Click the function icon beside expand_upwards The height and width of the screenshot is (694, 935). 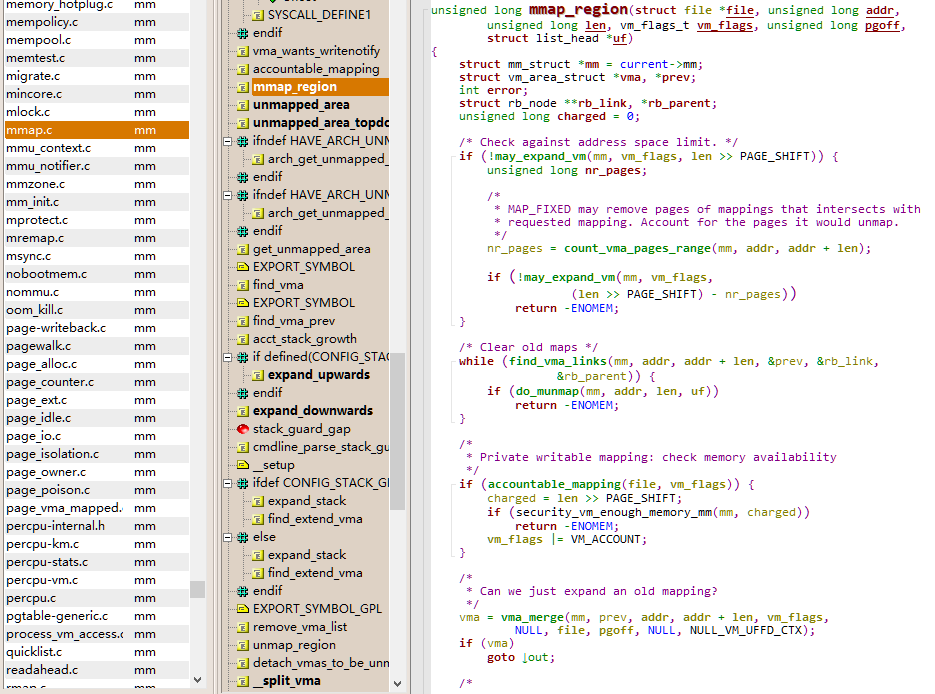(x=258, y=375)
